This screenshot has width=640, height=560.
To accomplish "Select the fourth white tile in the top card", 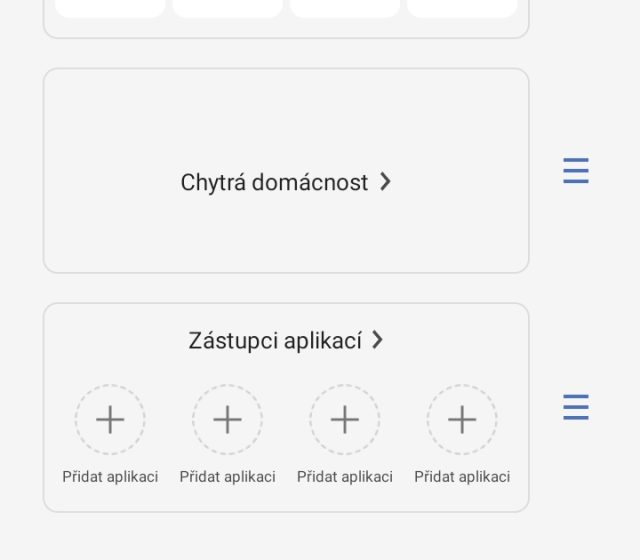I will coord(462,8).
